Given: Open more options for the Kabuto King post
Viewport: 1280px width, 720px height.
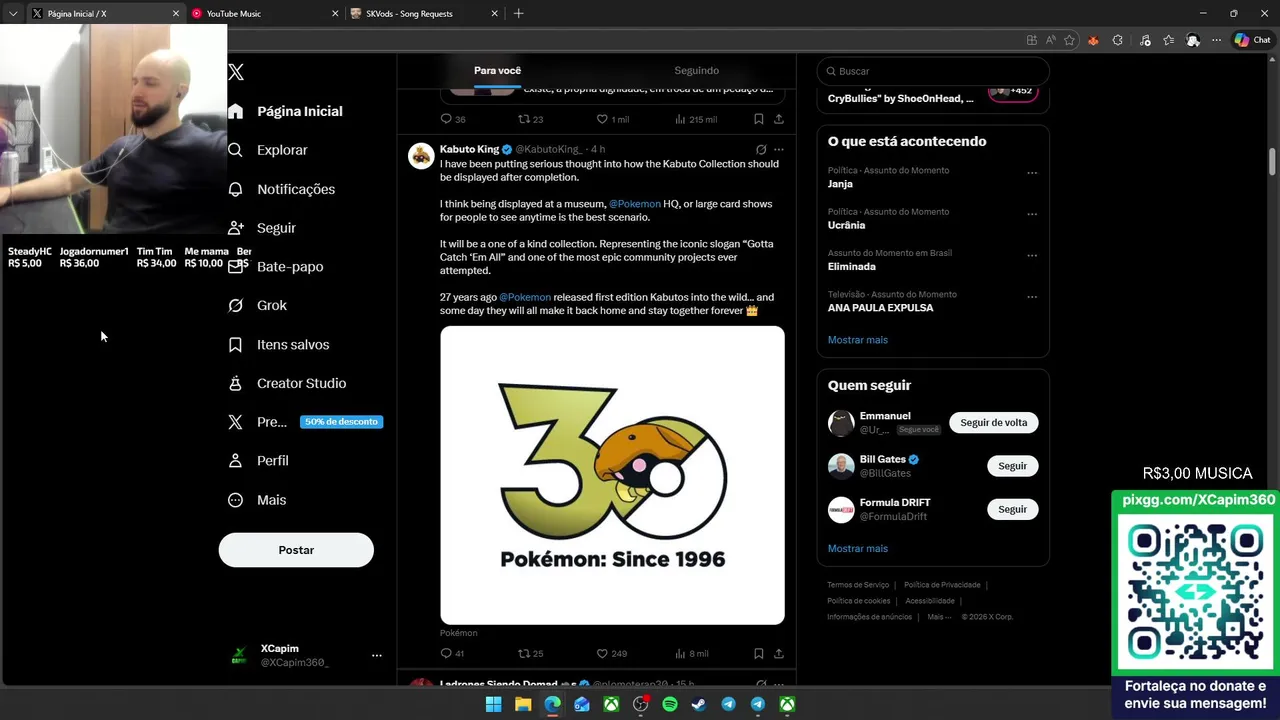Looking at the screenshot, I should pos(779,150).
